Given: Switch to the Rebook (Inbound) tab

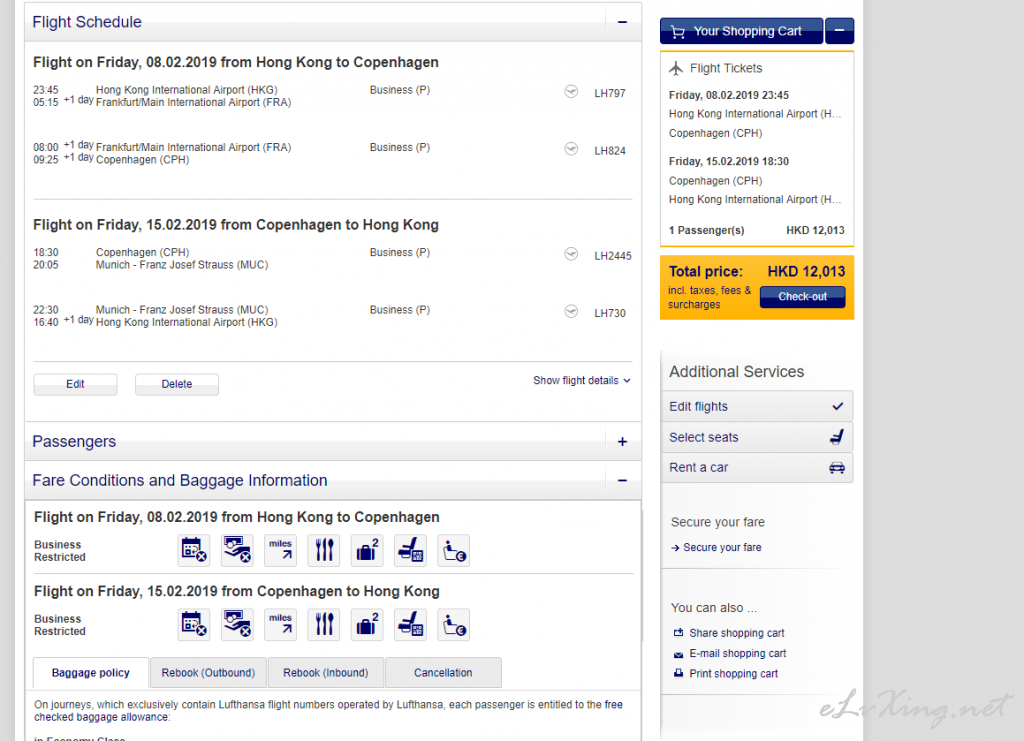Looking at the screenshot, I should [326, 672].
